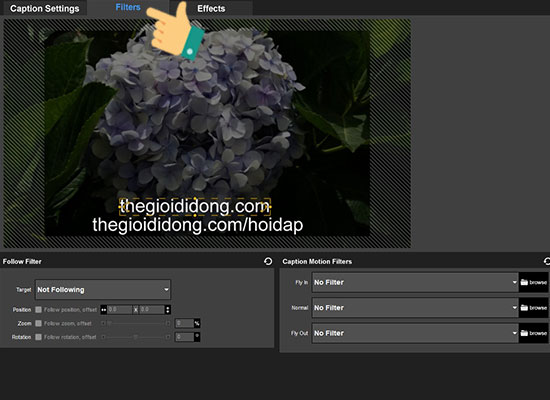This screenshot has width=550, height=400.
Task: Click the Follow zoom offset slider
Action: [135, 323]
